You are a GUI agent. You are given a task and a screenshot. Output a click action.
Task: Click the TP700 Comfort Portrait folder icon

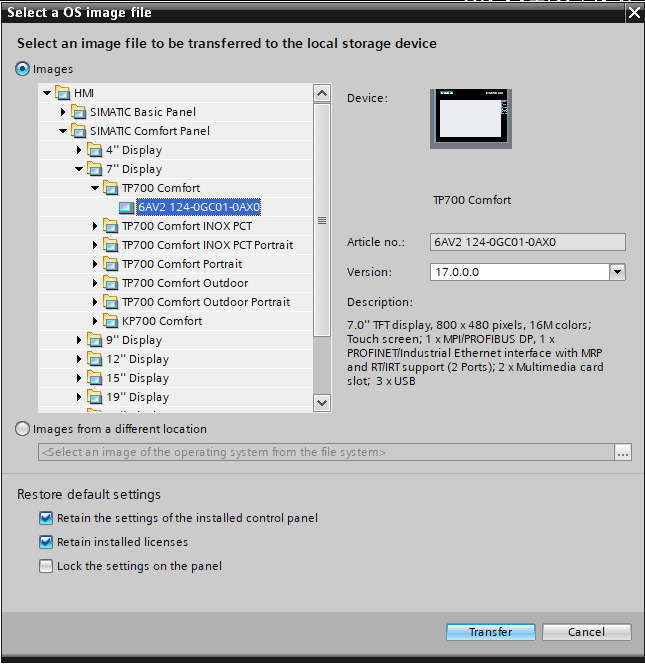111,264
